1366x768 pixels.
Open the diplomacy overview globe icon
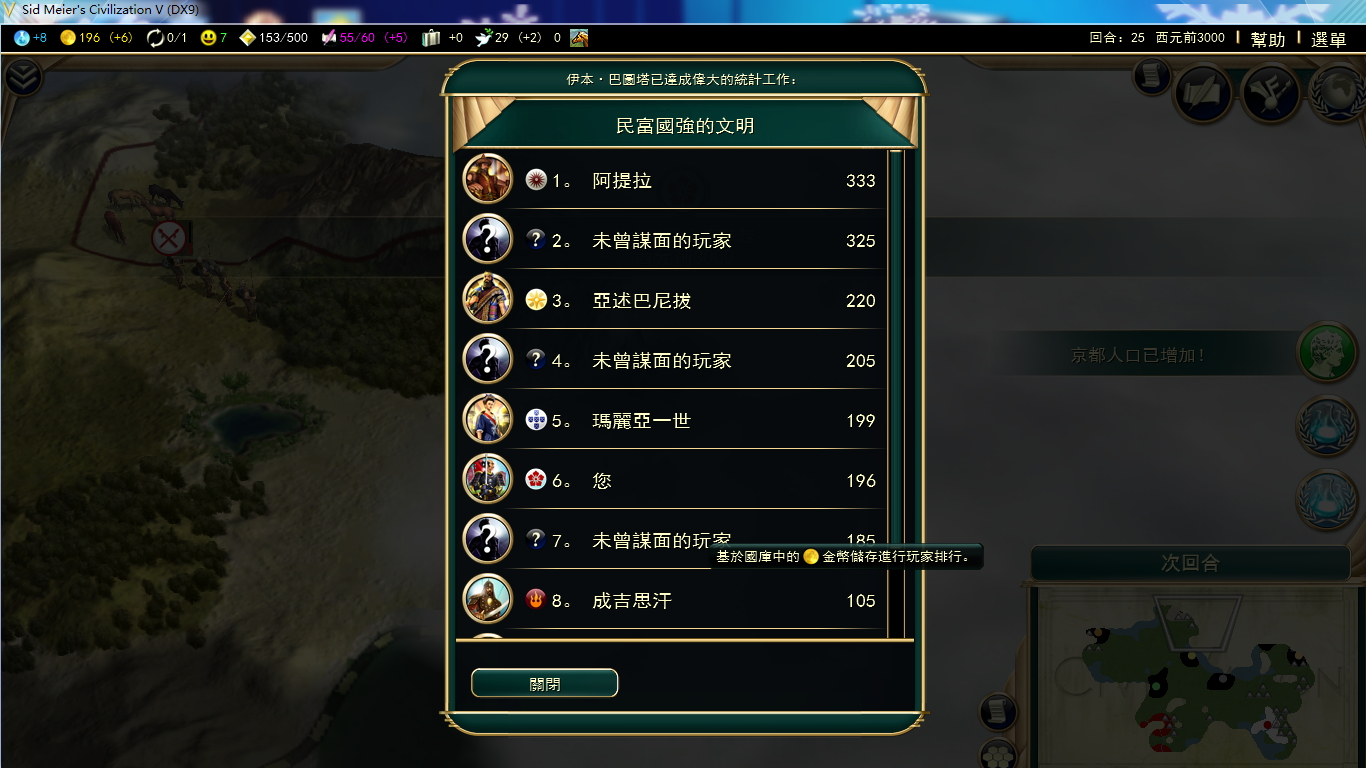[x=1337, y=92]
